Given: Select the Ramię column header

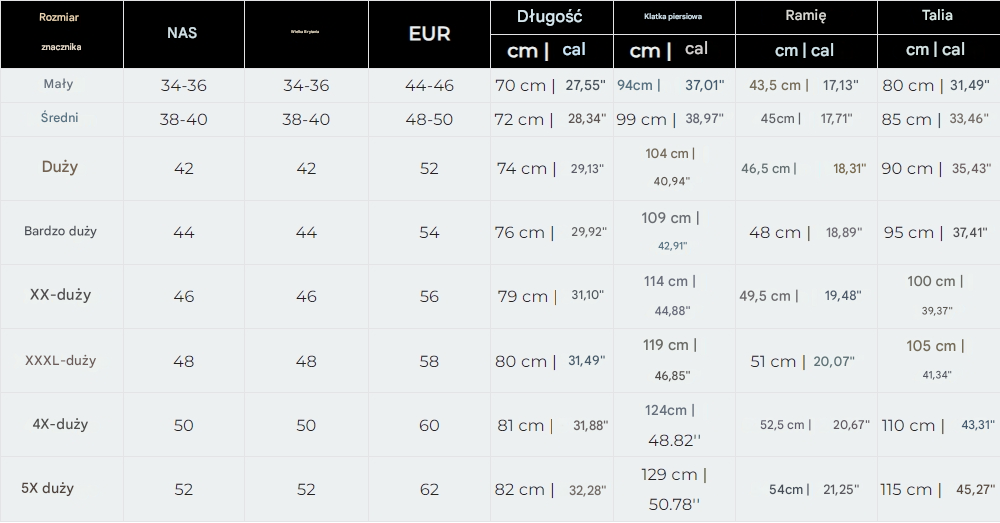Looking at the screenshot, I should click(805, 16).
